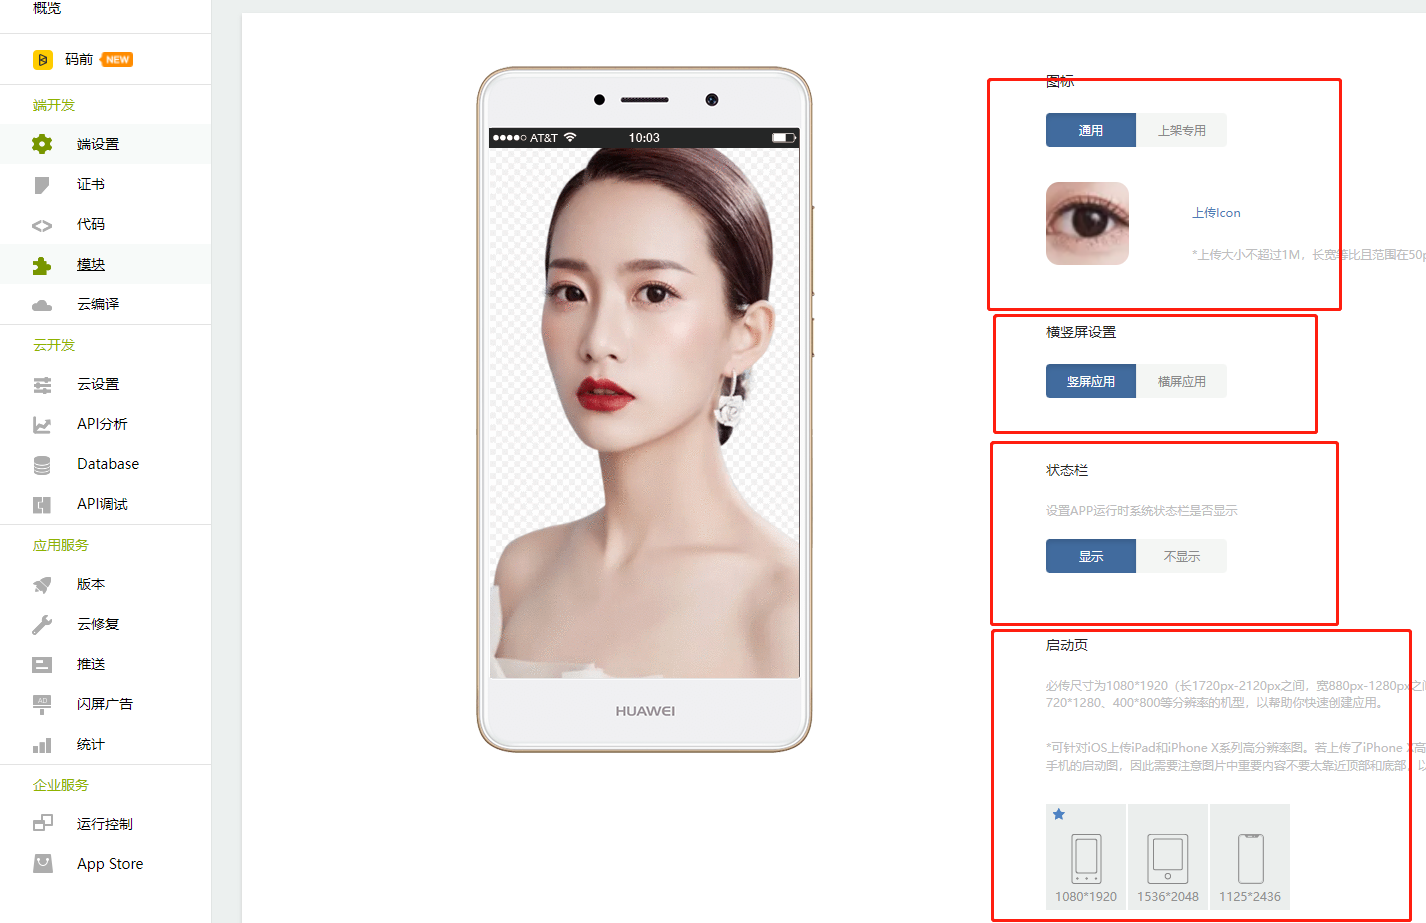Click the bar chart icon for 统计
Screen dimensions: 1426x923
(42, 745)
